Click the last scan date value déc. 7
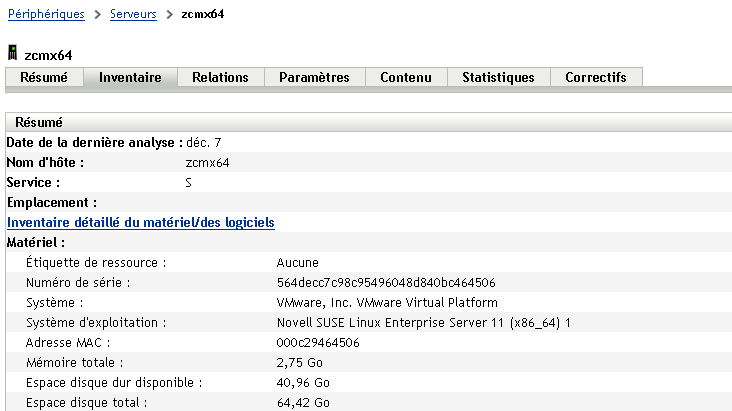This screenshot has height=411, width=732. point(203,142)
